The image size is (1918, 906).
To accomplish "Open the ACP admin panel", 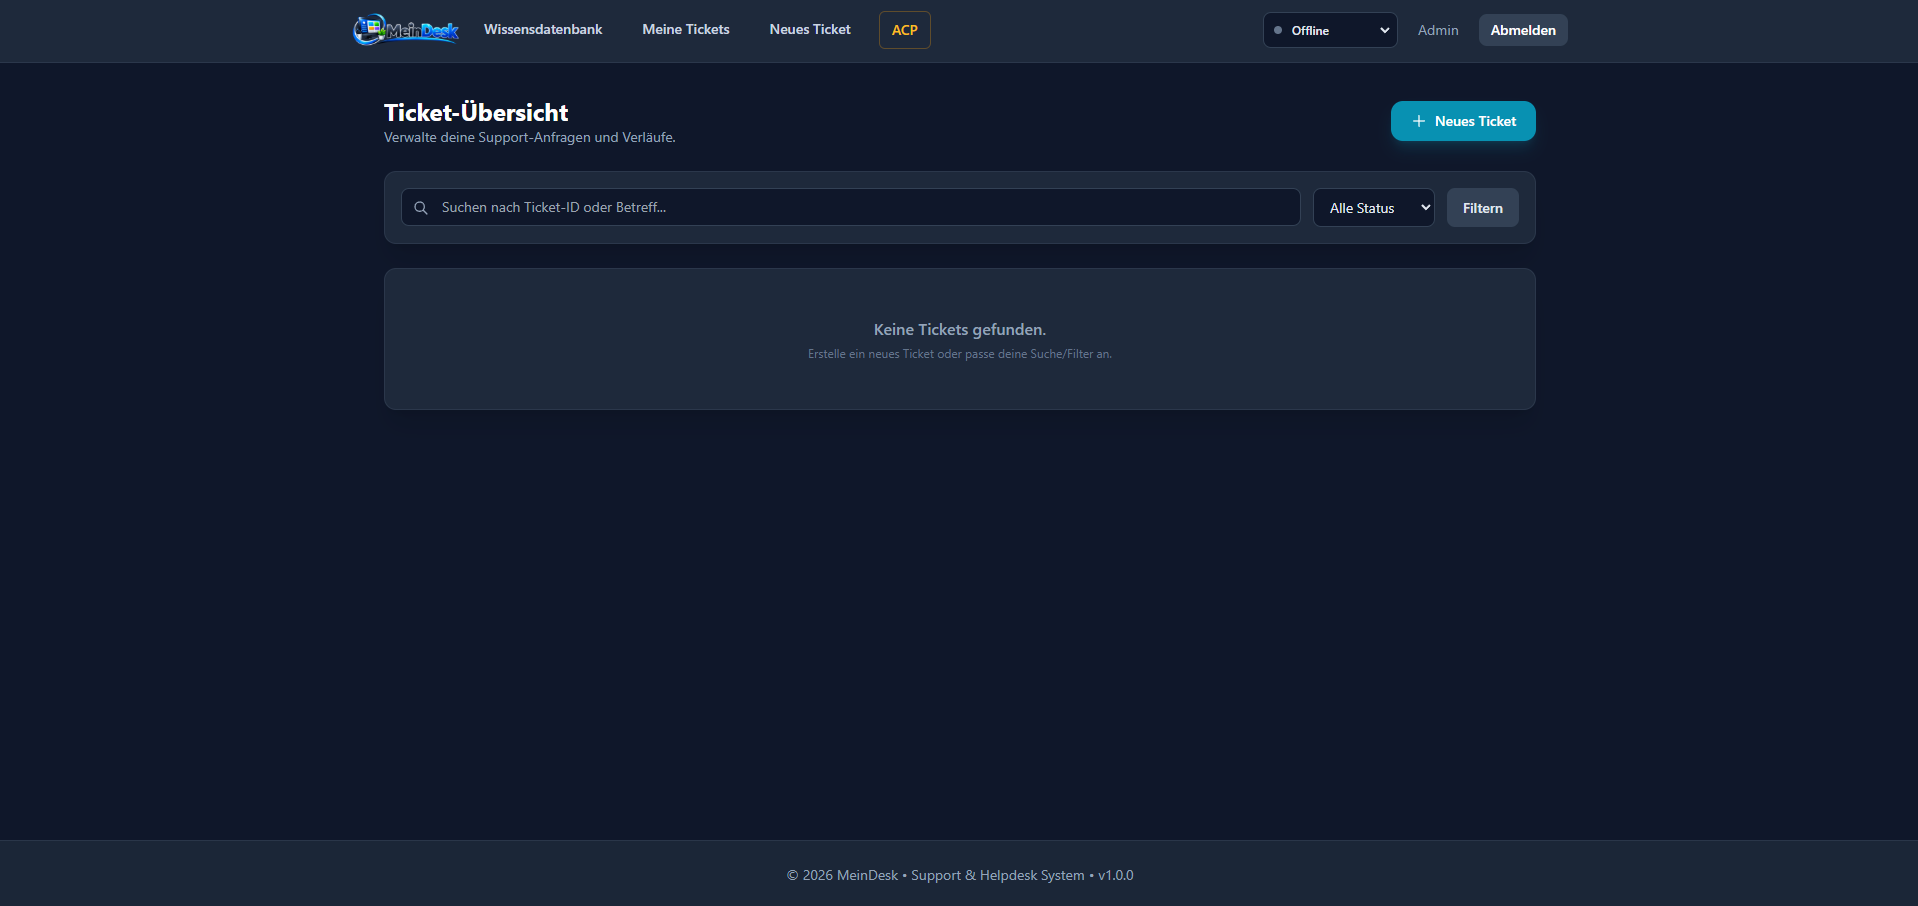I will 905,30.
